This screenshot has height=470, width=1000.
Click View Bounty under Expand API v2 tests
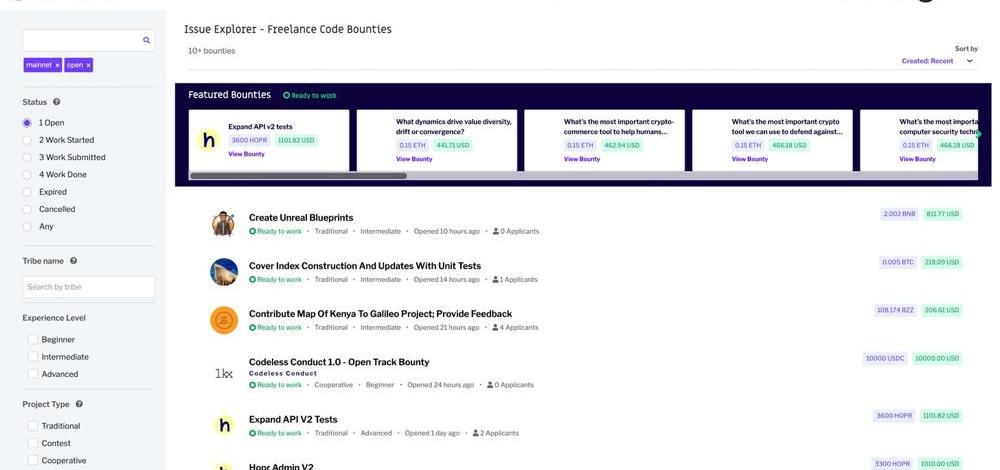[x=246, y=154]
